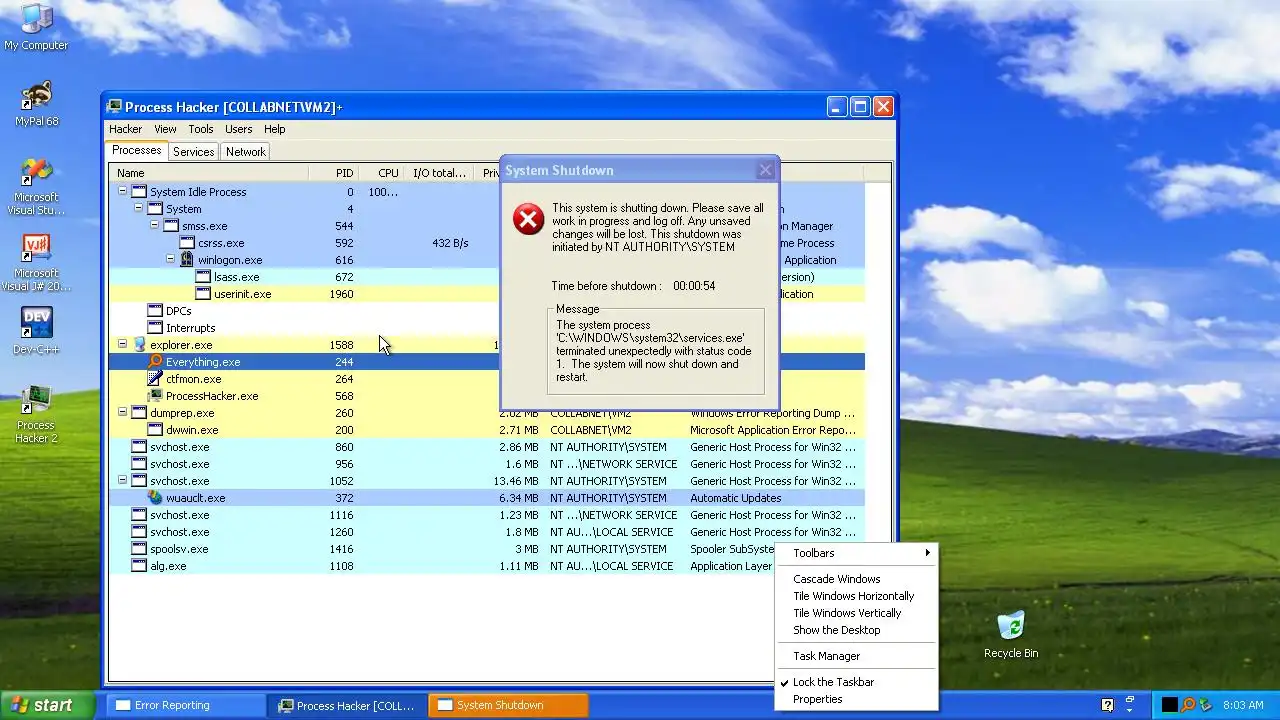1280x720 pixels.
Task: Collapse svchost.exe PID 1052 node
Action: point(123,480)
